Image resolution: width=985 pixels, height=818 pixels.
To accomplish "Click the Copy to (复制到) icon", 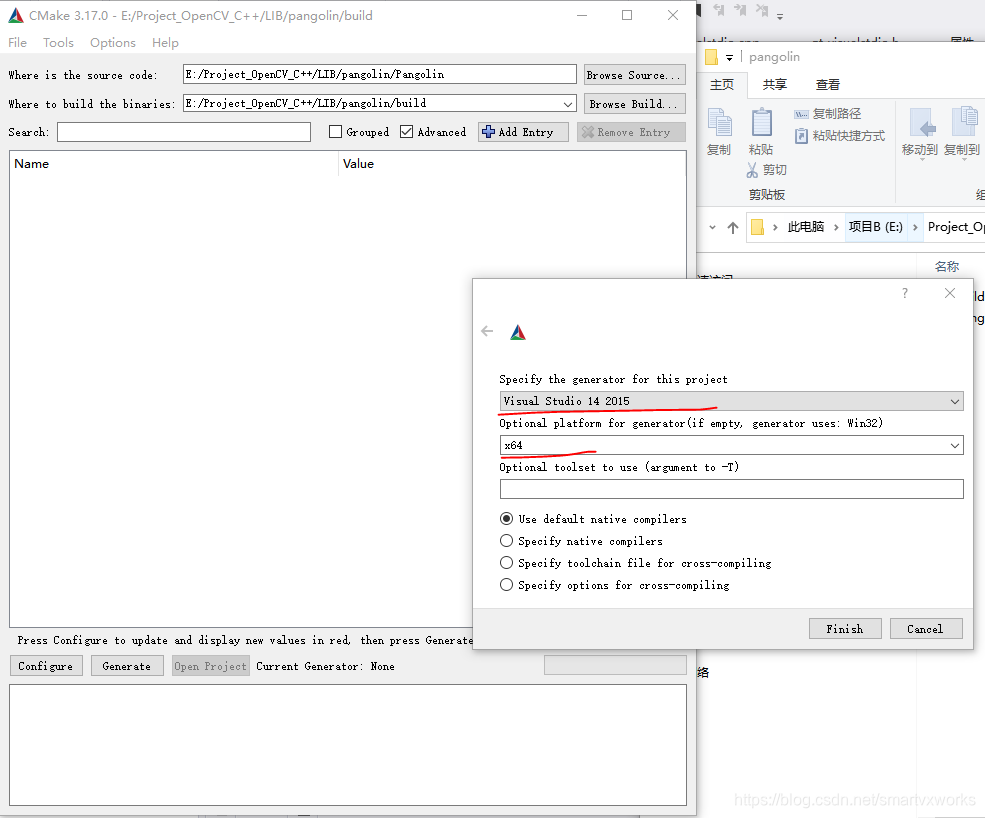I will click(x=964, y=123).
